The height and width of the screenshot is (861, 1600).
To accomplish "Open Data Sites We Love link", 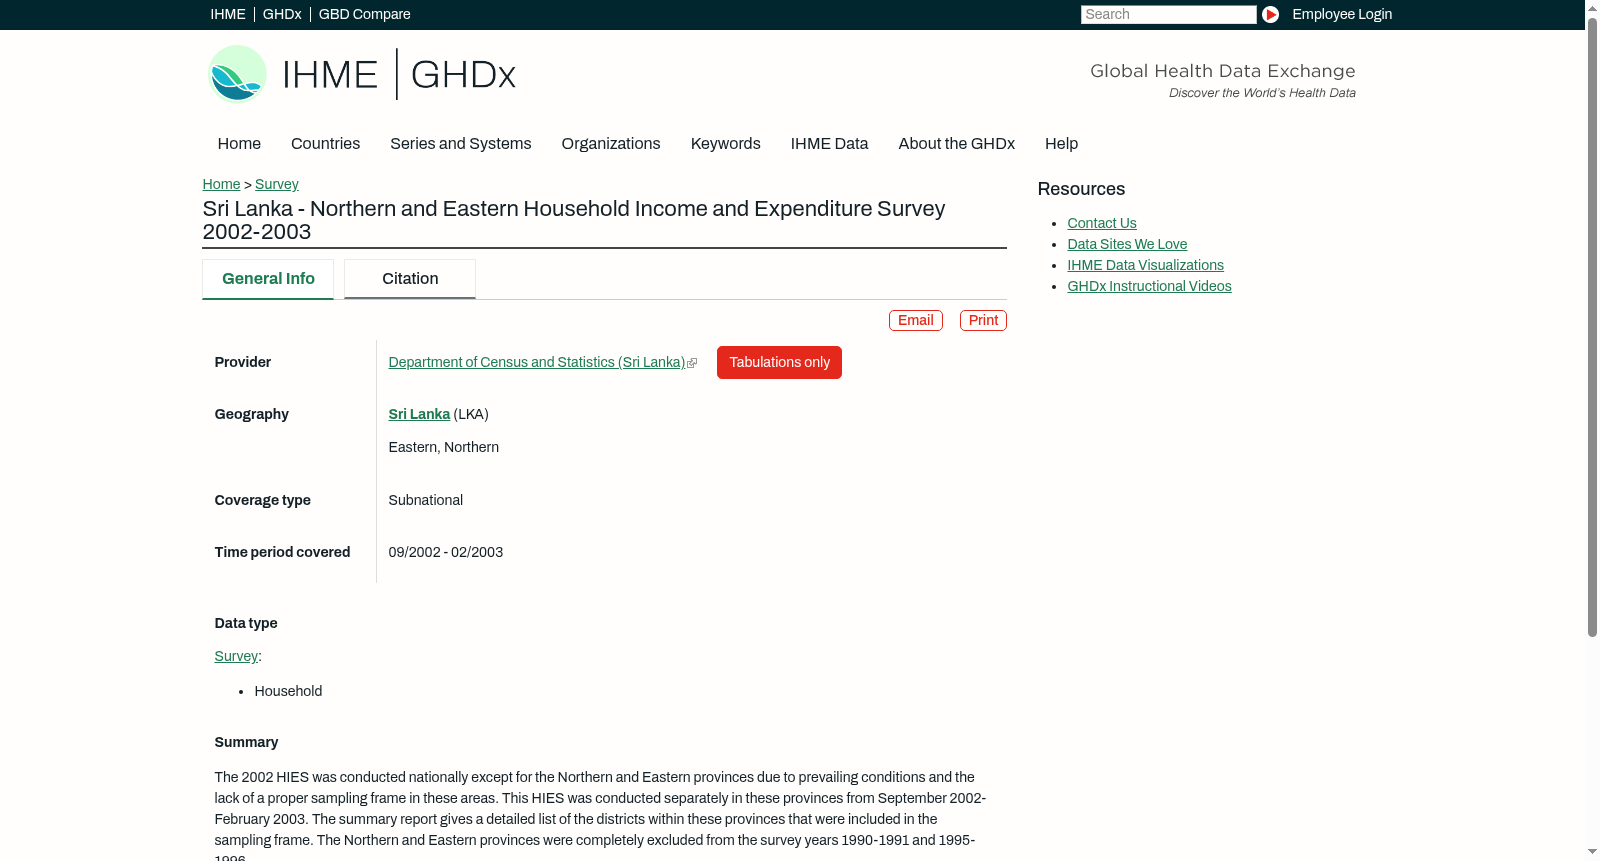I will (1127, 244).
